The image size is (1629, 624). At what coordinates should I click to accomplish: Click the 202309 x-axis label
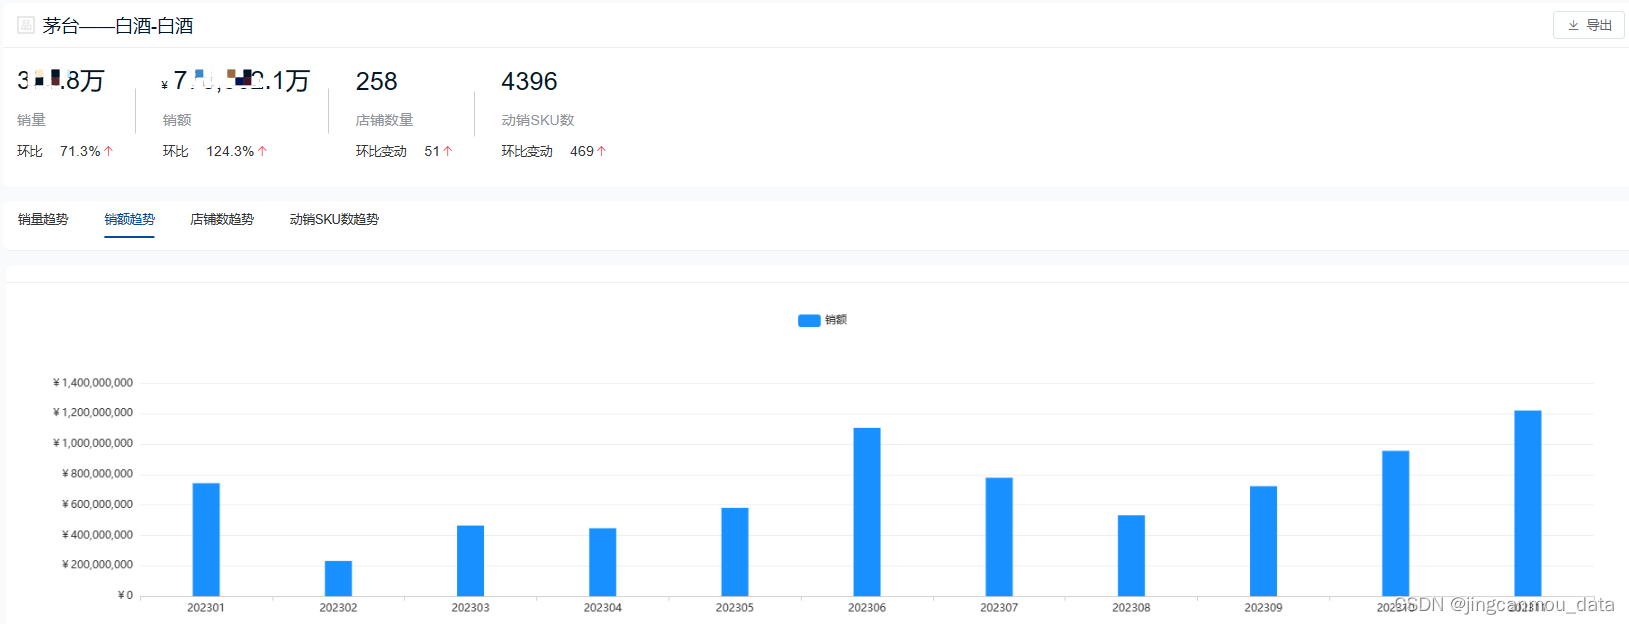pyautogui.click(x=1263, y=608)
